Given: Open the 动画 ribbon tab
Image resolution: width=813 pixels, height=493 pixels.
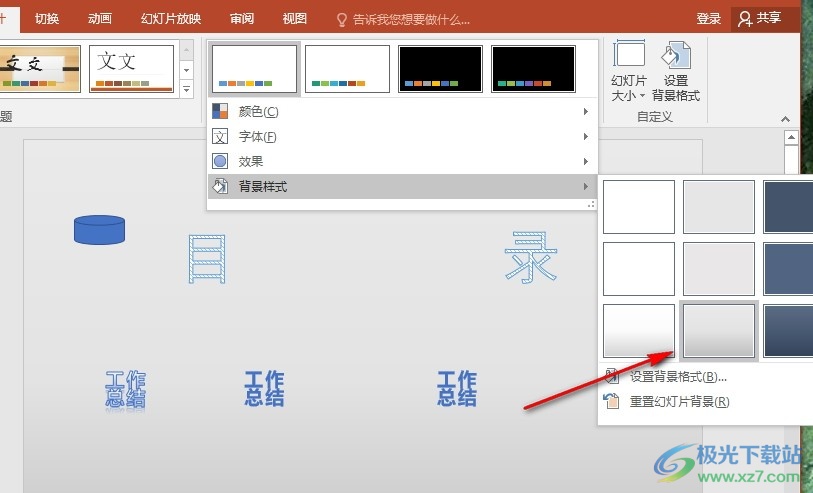Looking at the screenshot, I should coord(100,19).
